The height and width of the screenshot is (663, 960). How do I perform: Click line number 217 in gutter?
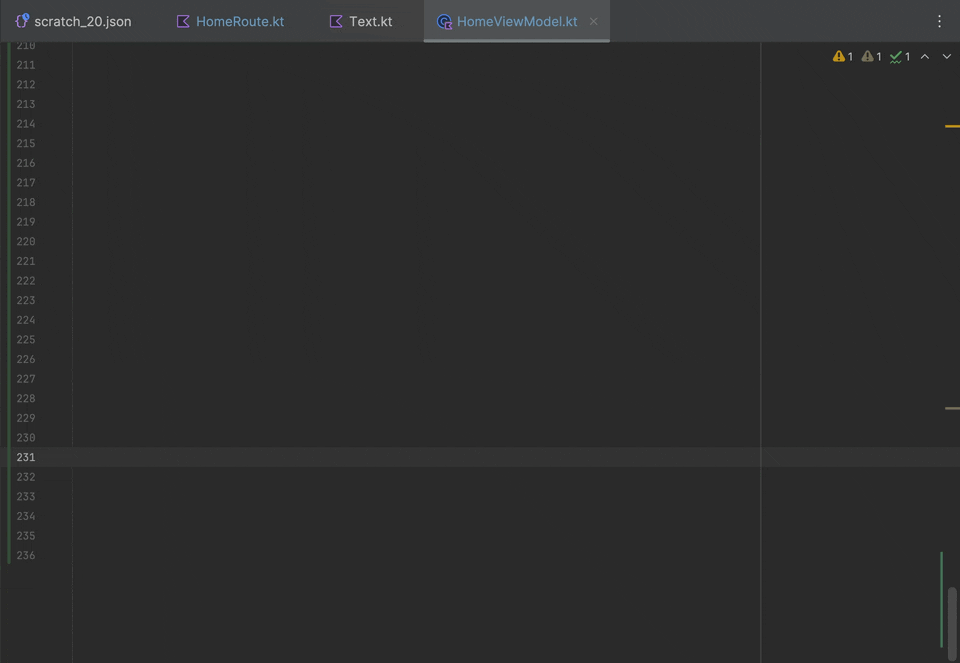26,182
